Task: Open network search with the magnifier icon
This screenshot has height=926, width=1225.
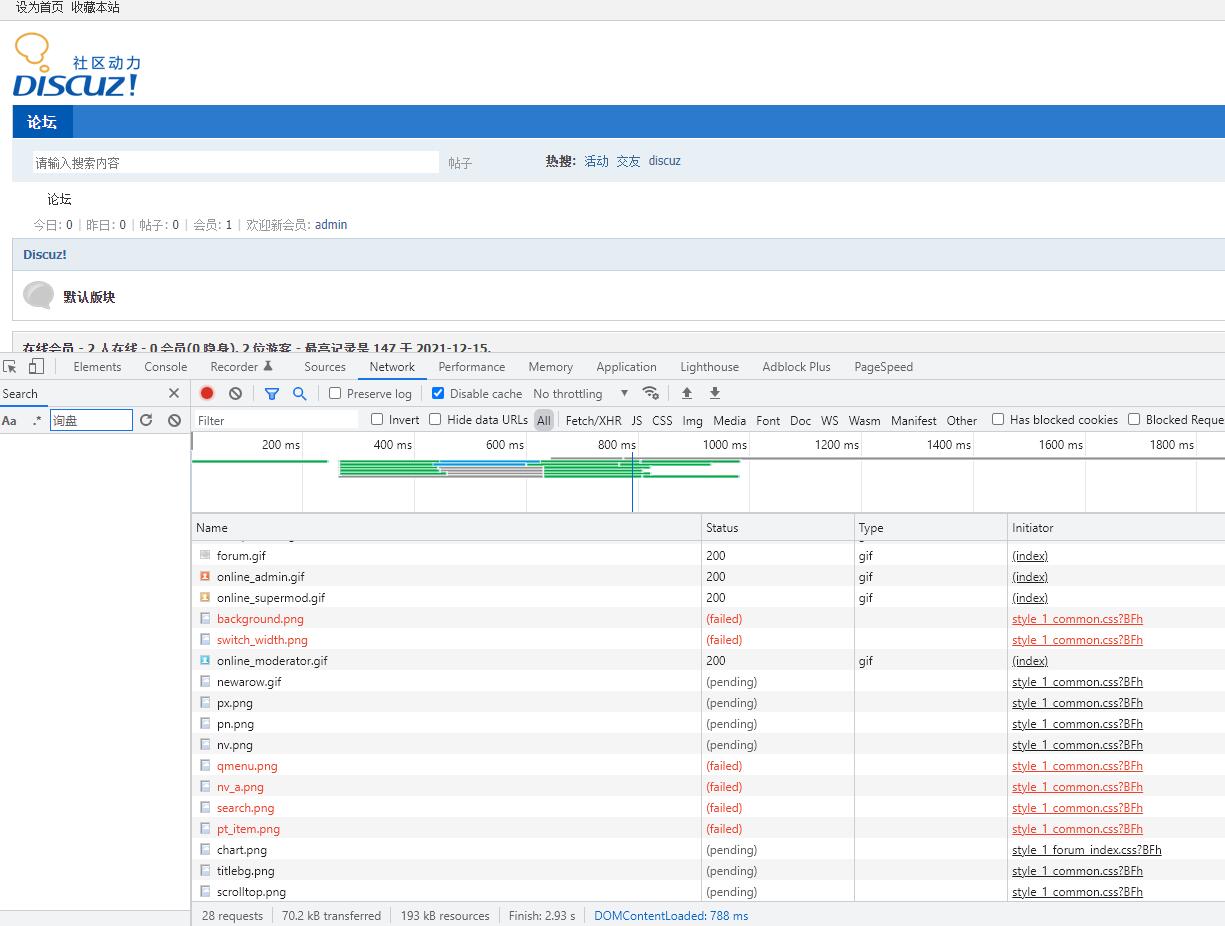Action: [299, 394]
